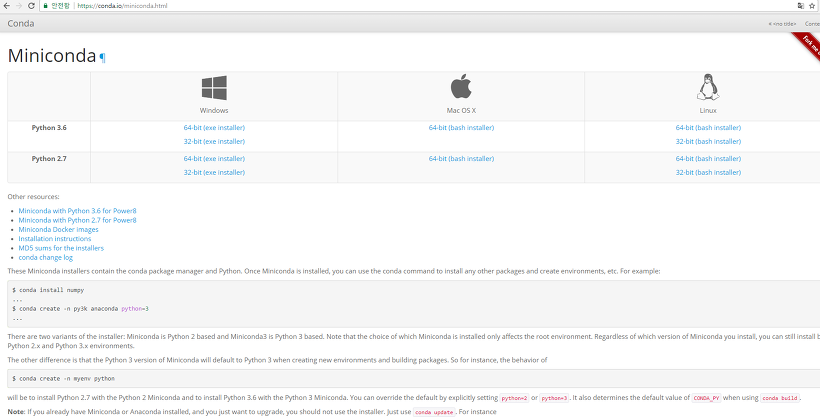This screenshot has height=419, width=820.
Task: Open MD5 sums for the installers link
Action: tap(61, 248)
